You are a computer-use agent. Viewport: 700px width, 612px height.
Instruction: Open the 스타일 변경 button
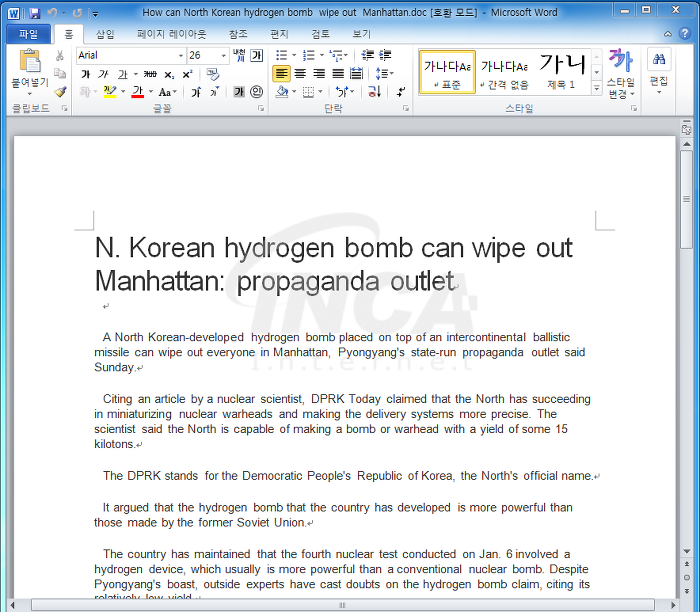[621, 74]
